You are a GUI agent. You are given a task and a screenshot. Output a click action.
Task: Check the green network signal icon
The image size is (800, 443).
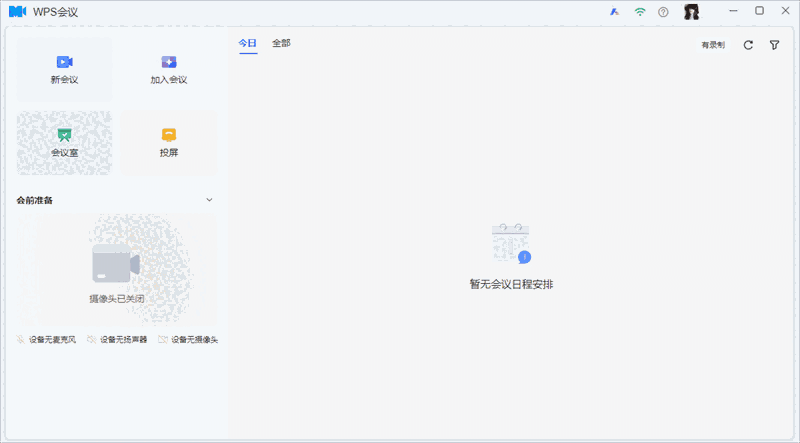(640, 12)
